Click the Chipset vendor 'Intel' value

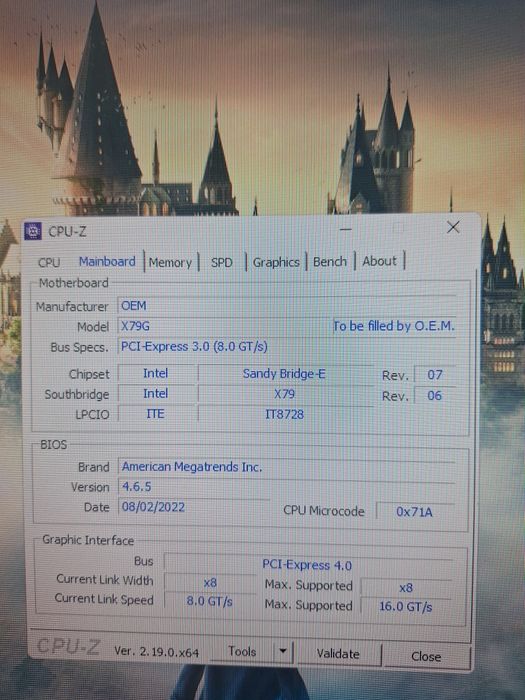coord(156,373)
